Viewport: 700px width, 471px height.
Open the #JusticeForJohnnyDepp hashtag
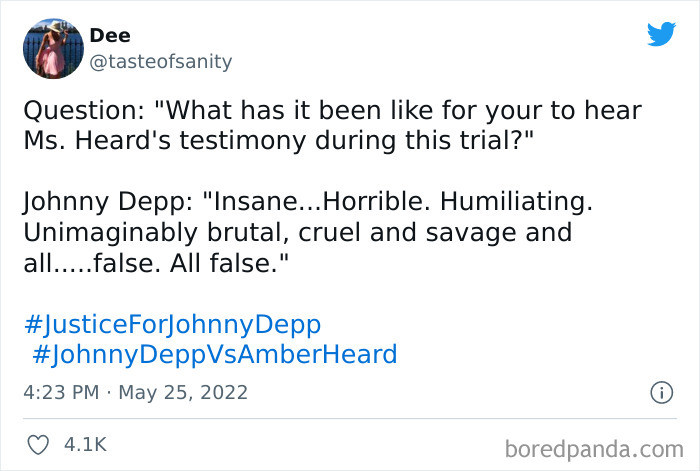click(172, 325)
